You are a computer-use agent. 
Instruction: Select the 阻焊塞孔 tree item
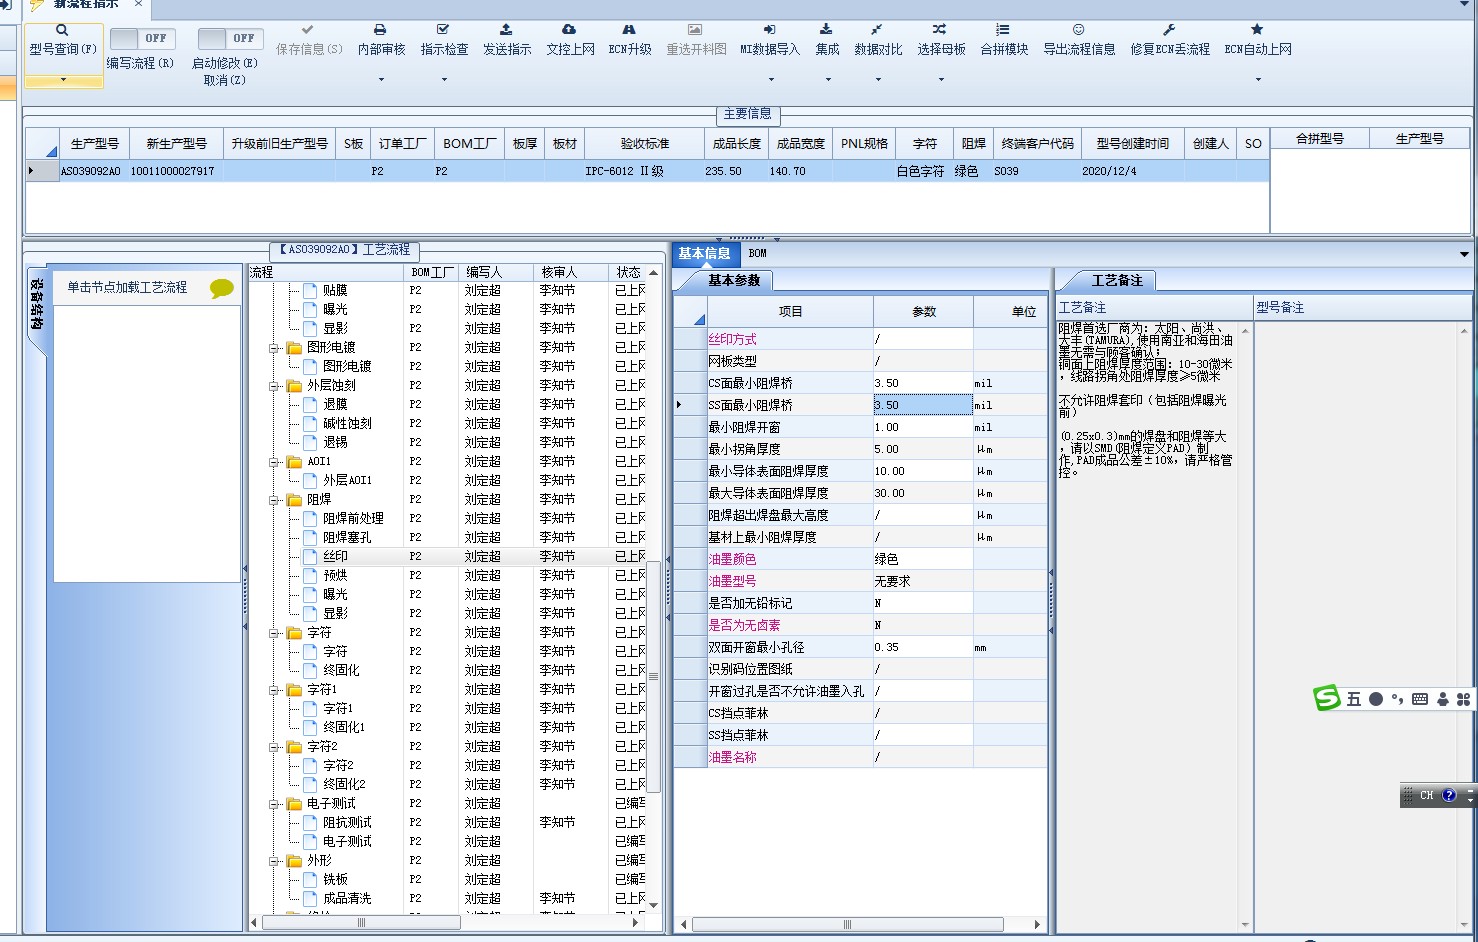(x=347, y=538)
